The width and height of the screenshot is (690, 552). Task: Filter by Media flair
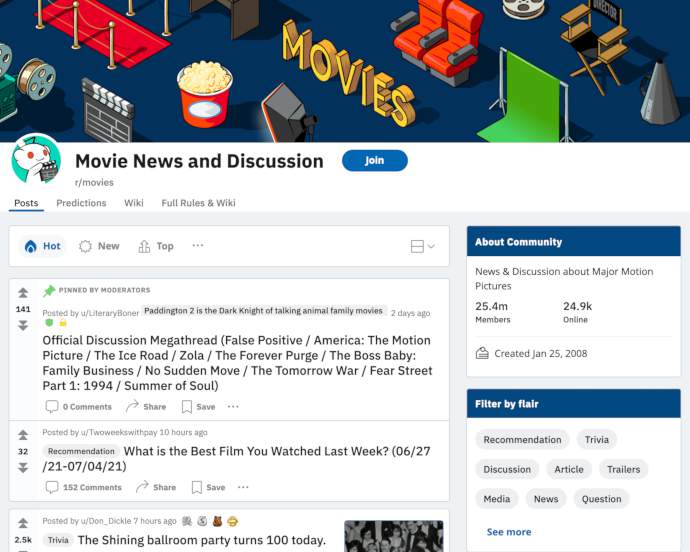[x=497, y=499]
